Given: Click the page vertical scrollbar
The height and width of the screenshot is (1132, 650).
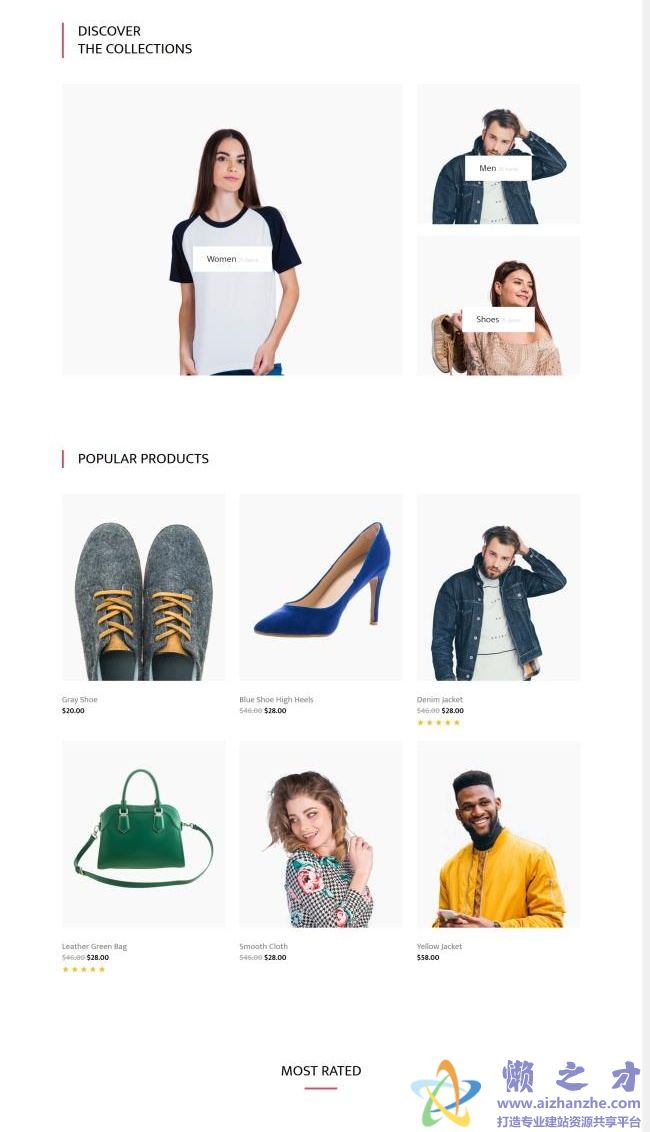Looking at the screenshot, I should coord(646,566).
